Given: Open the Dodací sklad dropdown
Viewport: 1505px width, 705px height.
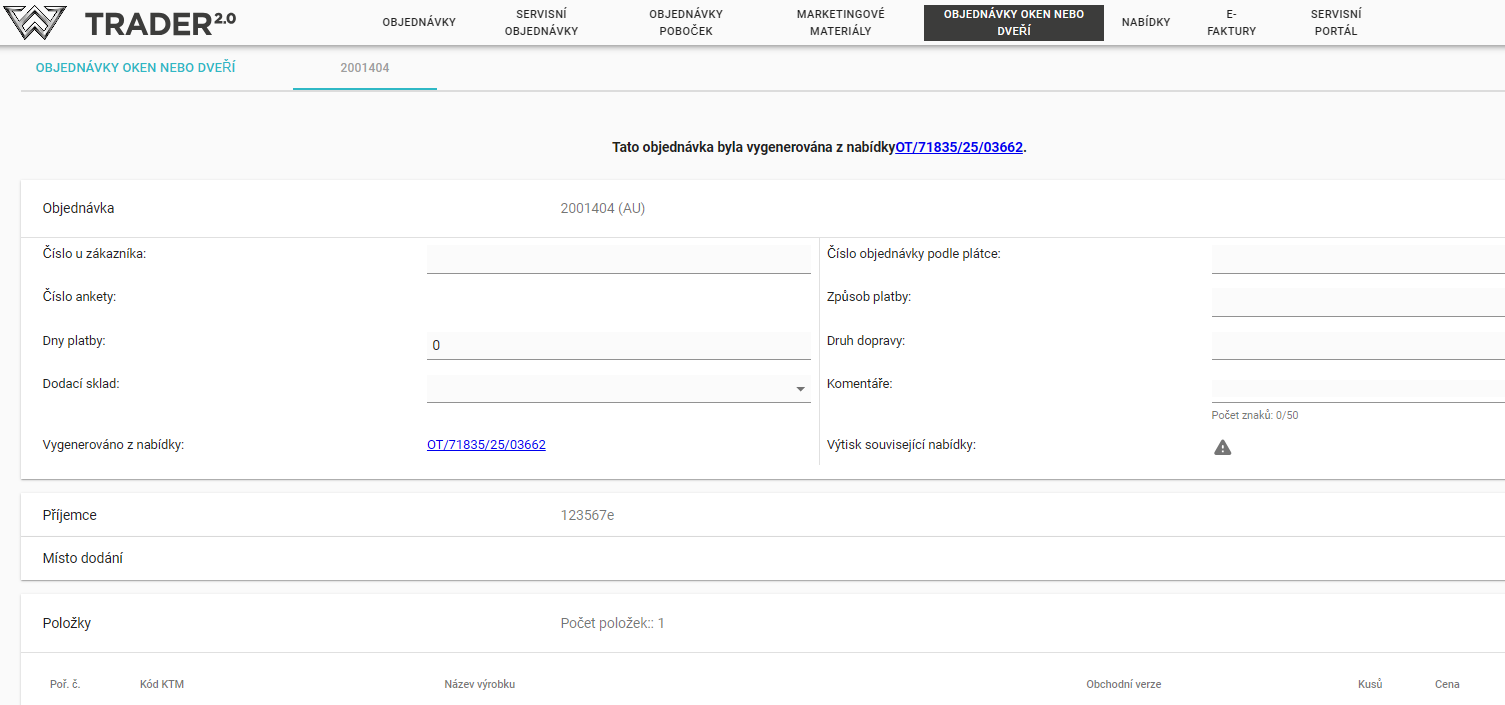Looking at the screenshot, I should click(618, 389).
